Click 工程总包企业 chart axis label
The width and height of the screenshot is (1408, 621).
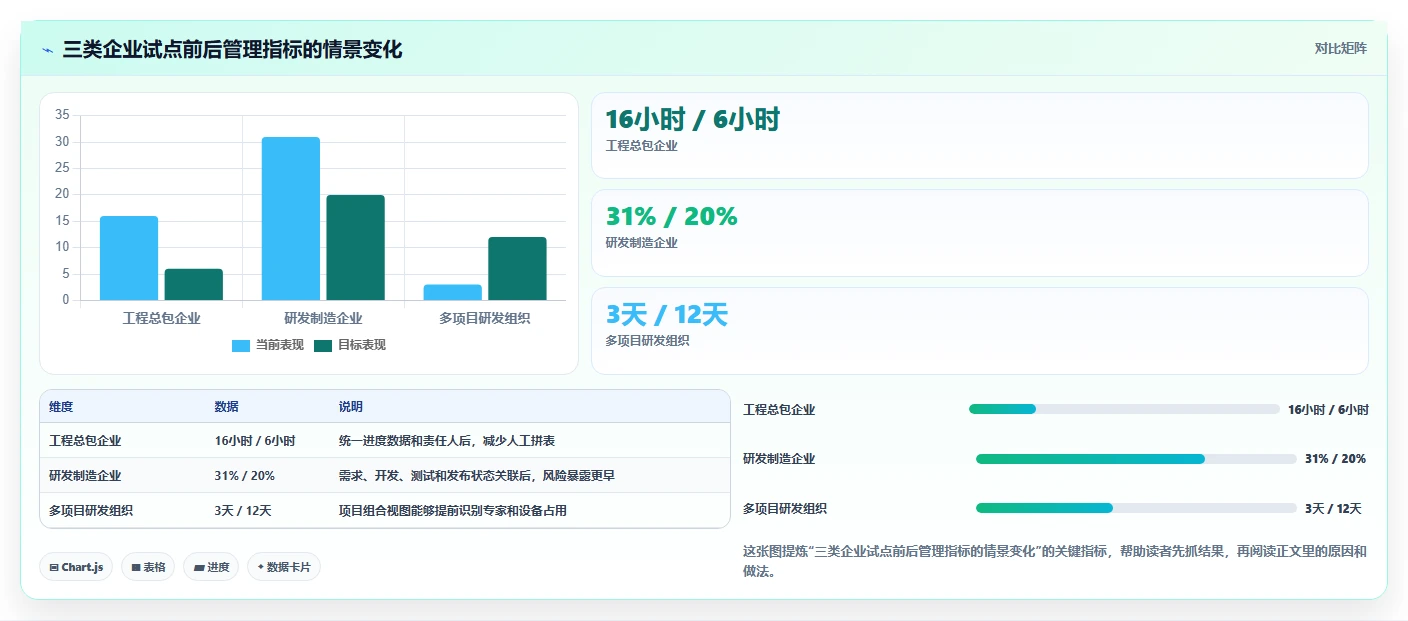coord(162,318)
